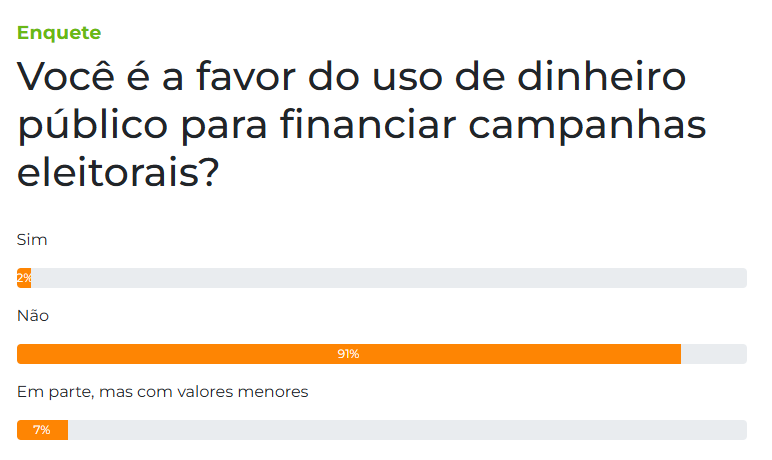This screenshot has width=772, height=460.
Task: Select the "Não" poll option label
Action: coord(33,316)
